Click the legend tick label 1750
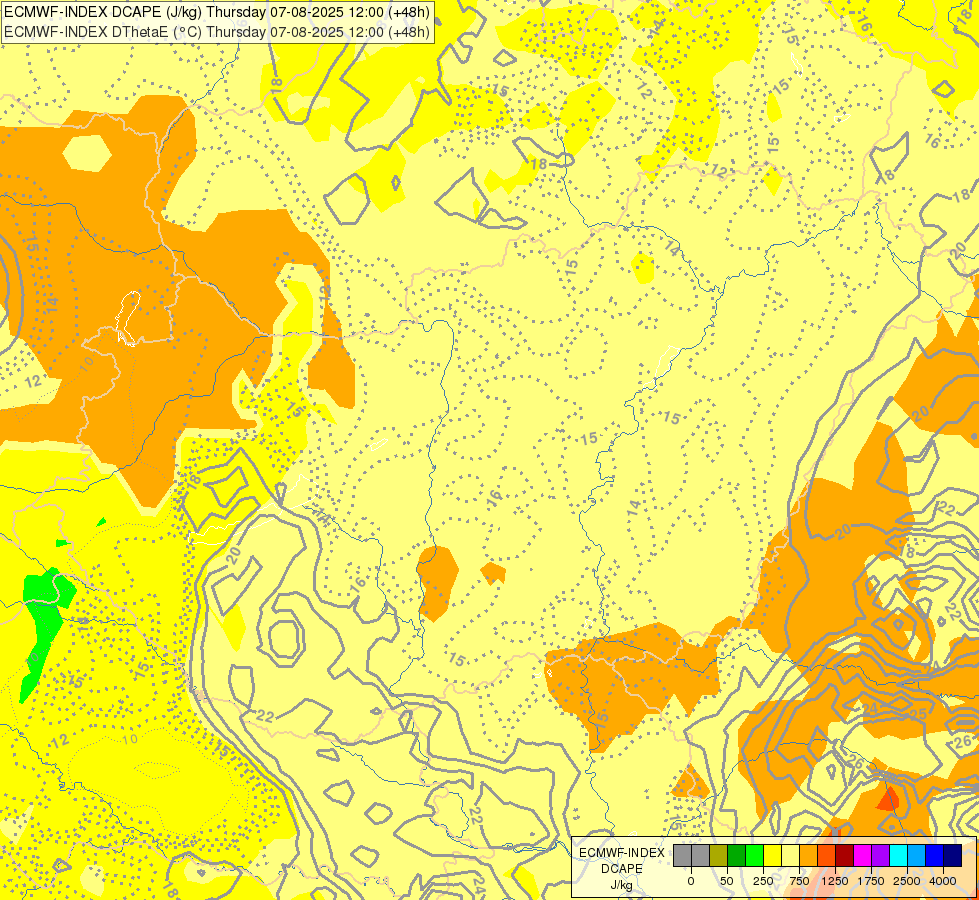Viewport: 979px width, 900px height. [871, 881]
